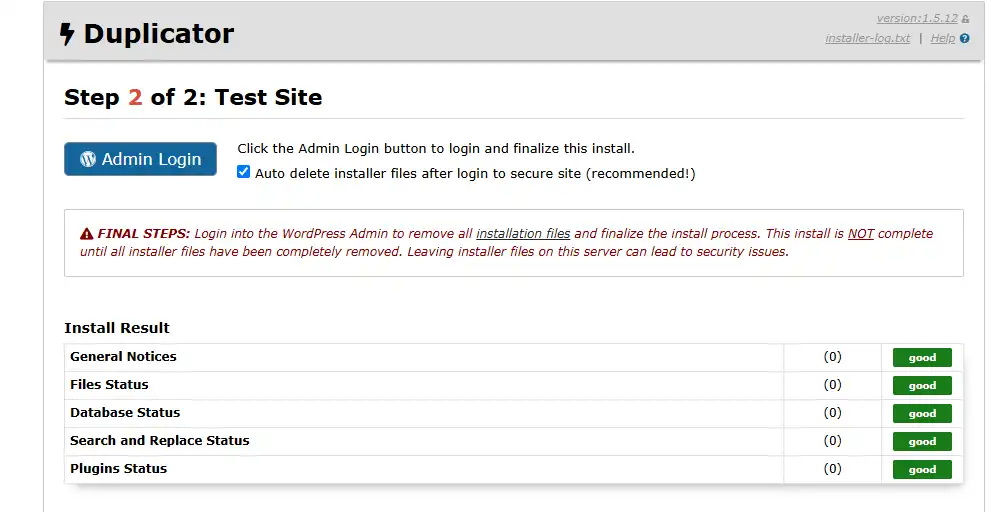The height and width of the screenshot is (512, 991).
Task: Click the Step 2 of 2: Test Site heading
Action: click(193, 97)
